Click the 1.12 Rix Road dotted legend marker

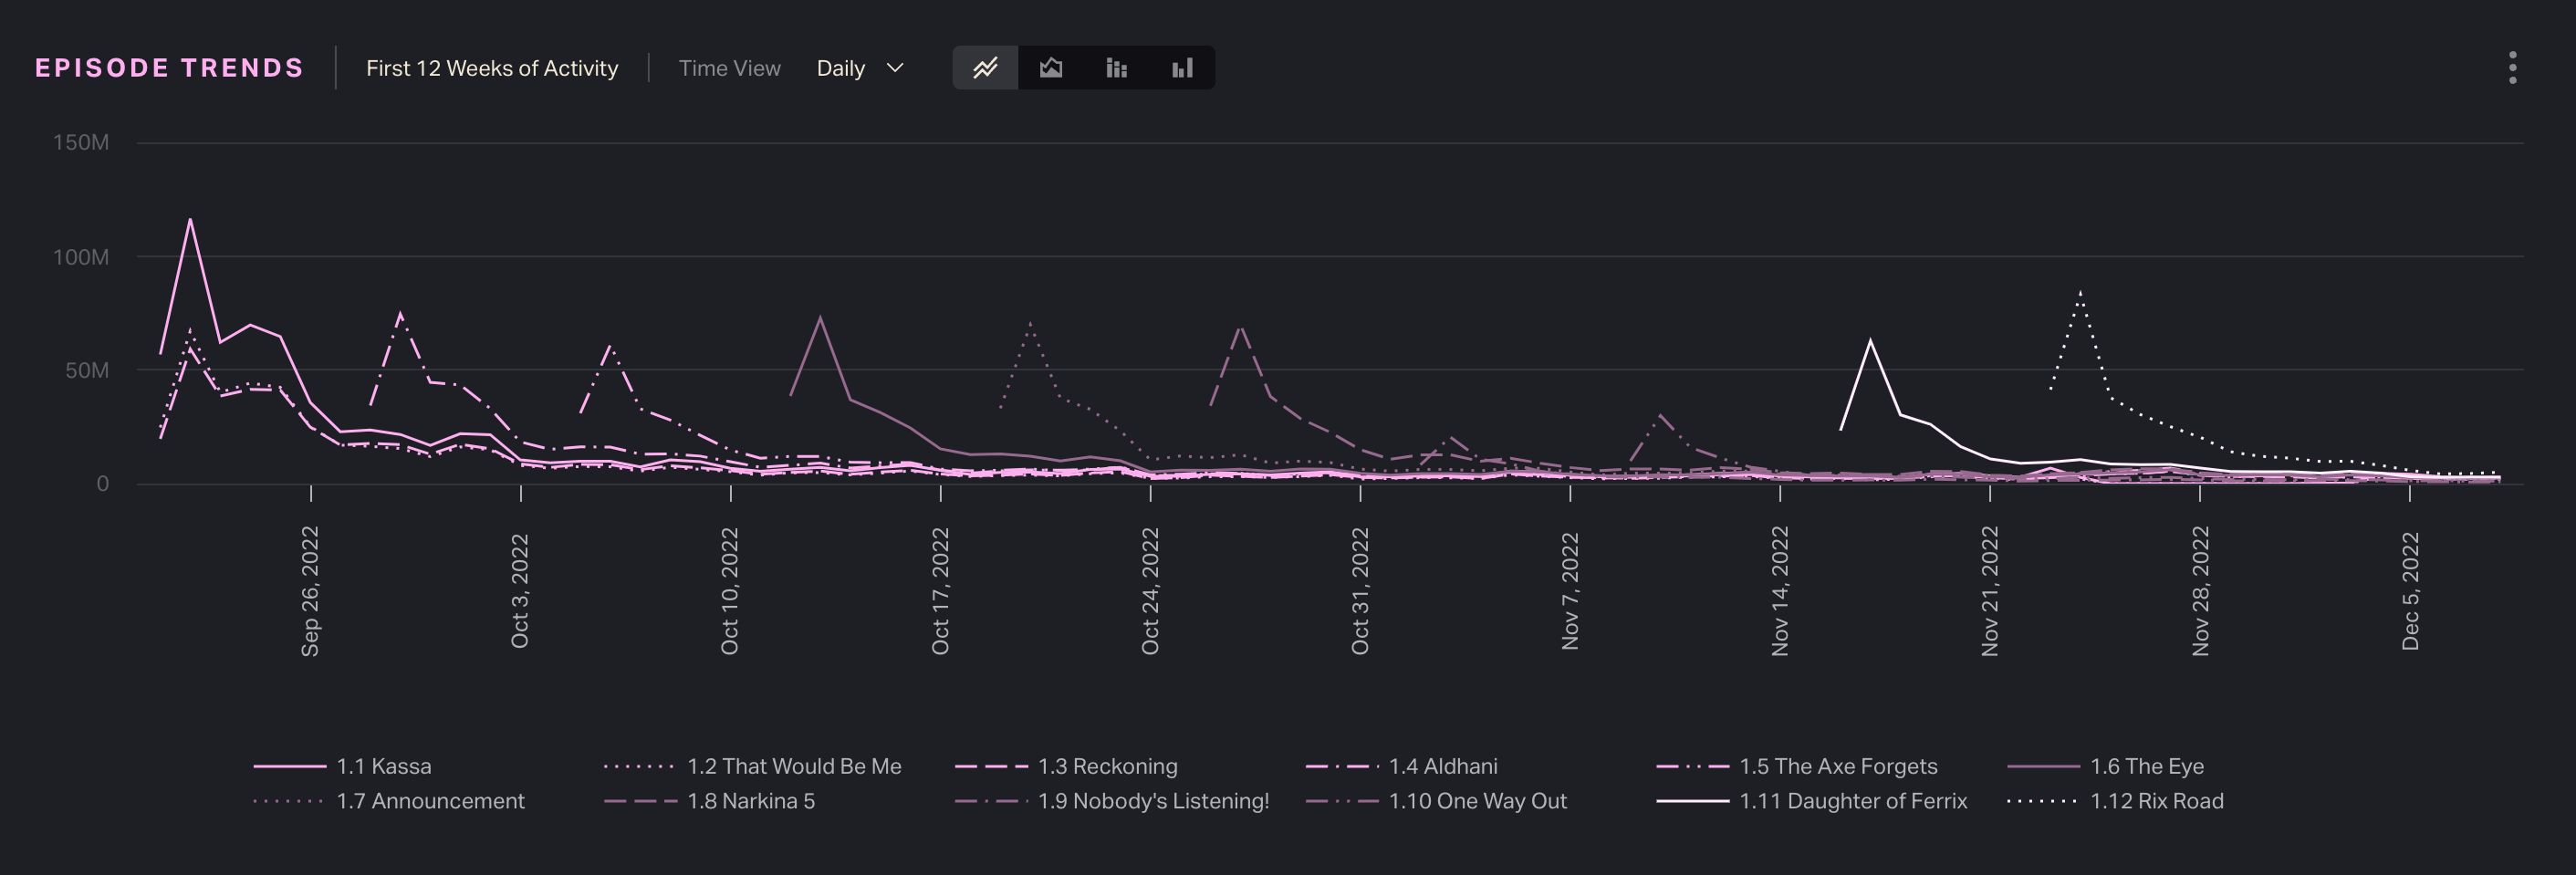2043,801
